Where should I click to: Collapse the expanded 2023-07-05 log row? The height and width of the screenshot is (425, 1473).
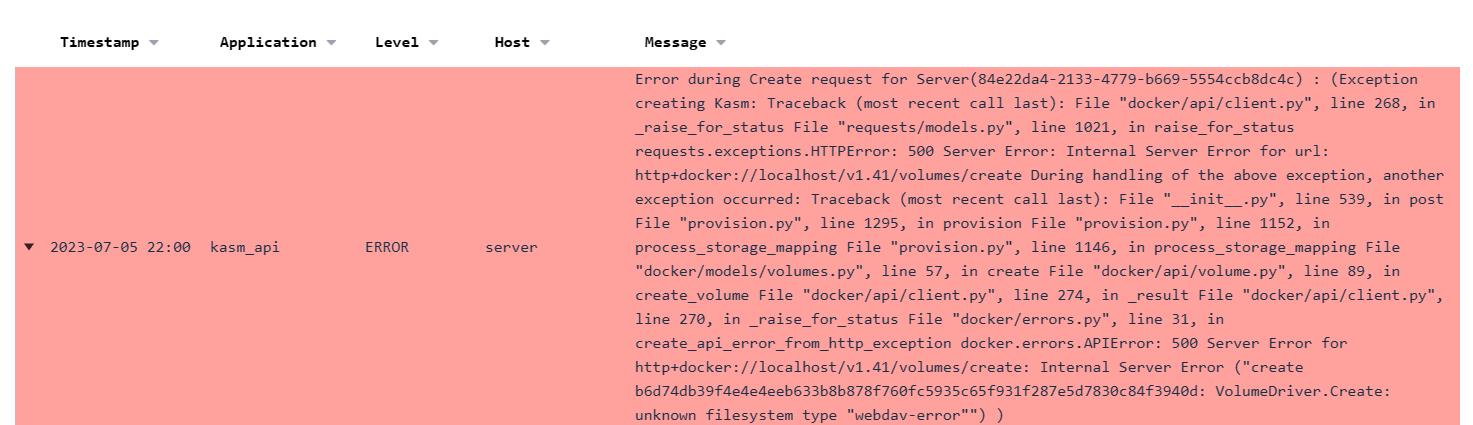29,247
